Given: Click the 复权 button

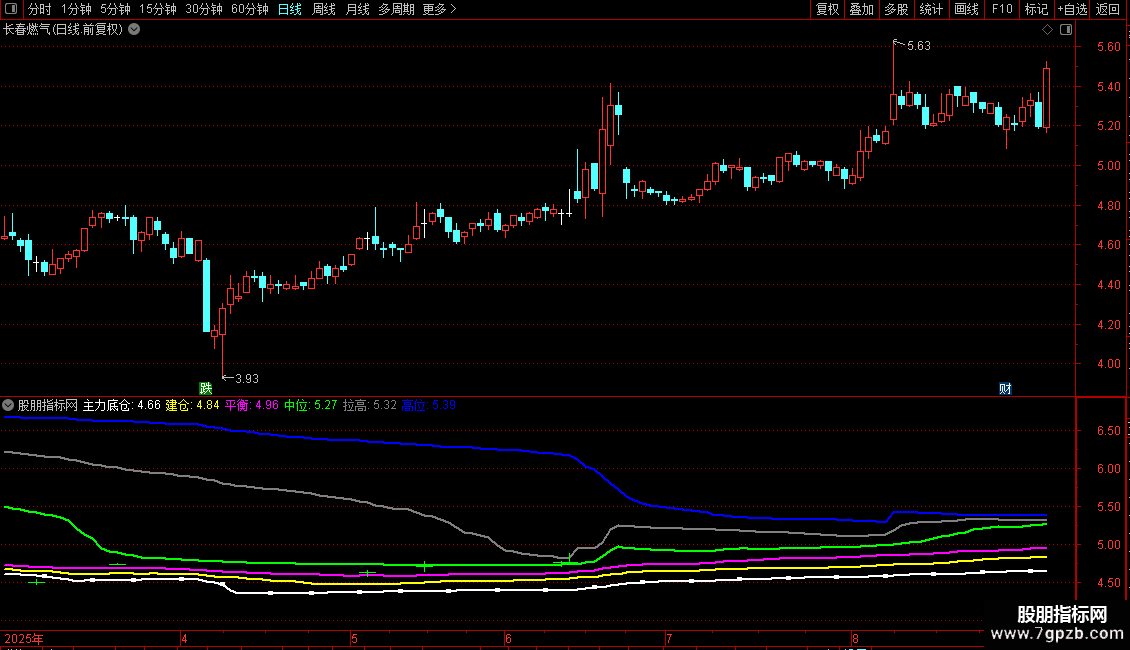Looking at the screenshot, I should [x=827, y=9].
